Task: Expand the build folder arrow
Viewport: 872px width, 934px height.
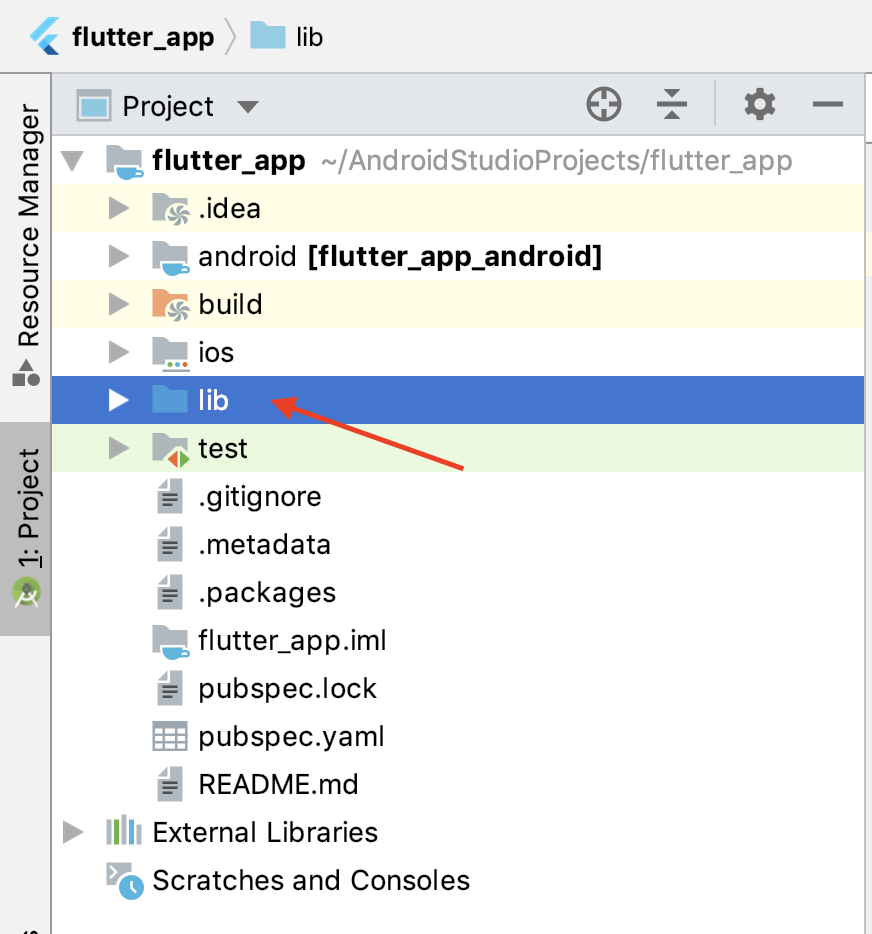Action: coord(119,304)
